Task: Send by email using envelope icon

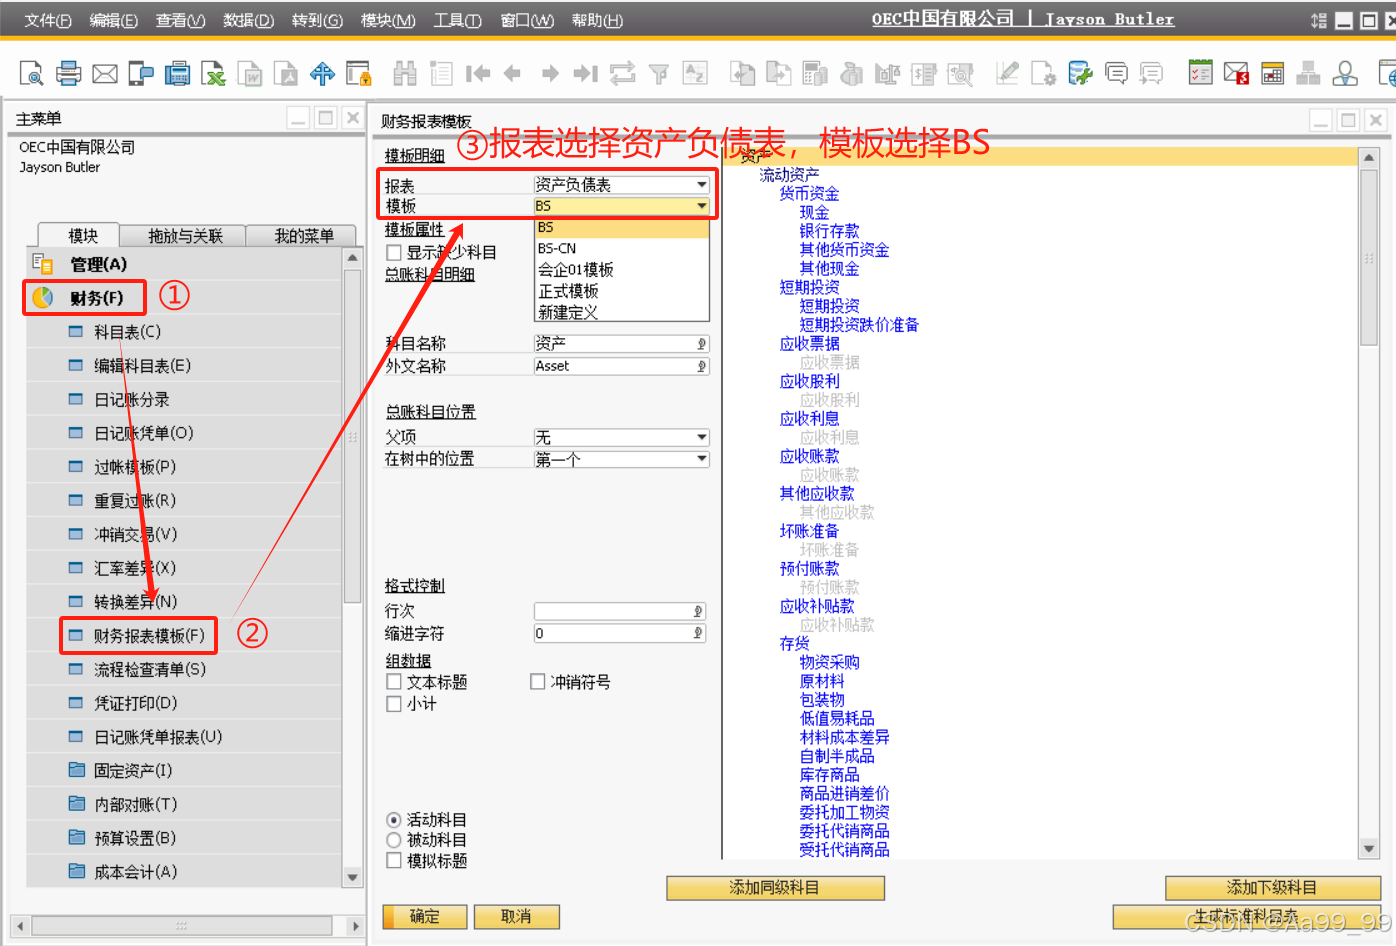Action: tap(104, 72)
